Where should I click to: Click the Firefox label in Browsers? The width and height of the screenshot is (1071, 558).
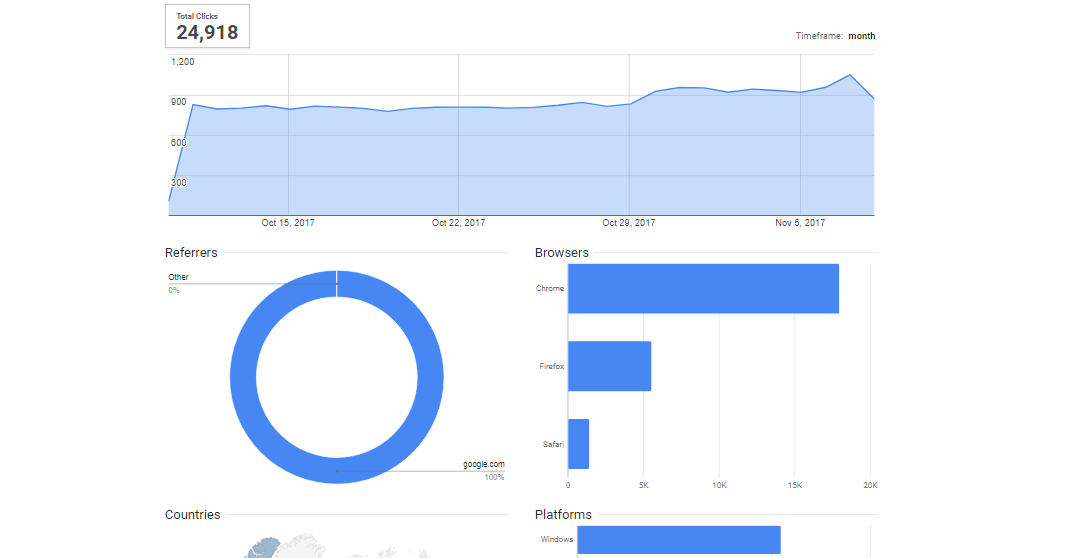[x=552, y=367]
